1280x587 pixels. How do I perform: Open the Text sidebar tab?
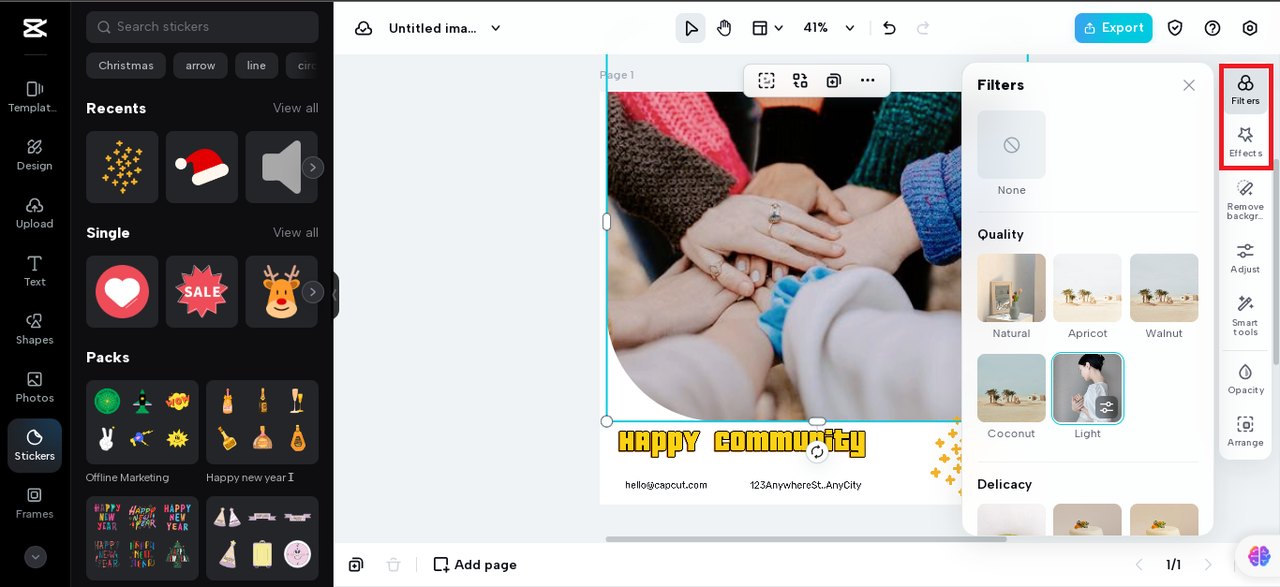(x=34, y=271)
